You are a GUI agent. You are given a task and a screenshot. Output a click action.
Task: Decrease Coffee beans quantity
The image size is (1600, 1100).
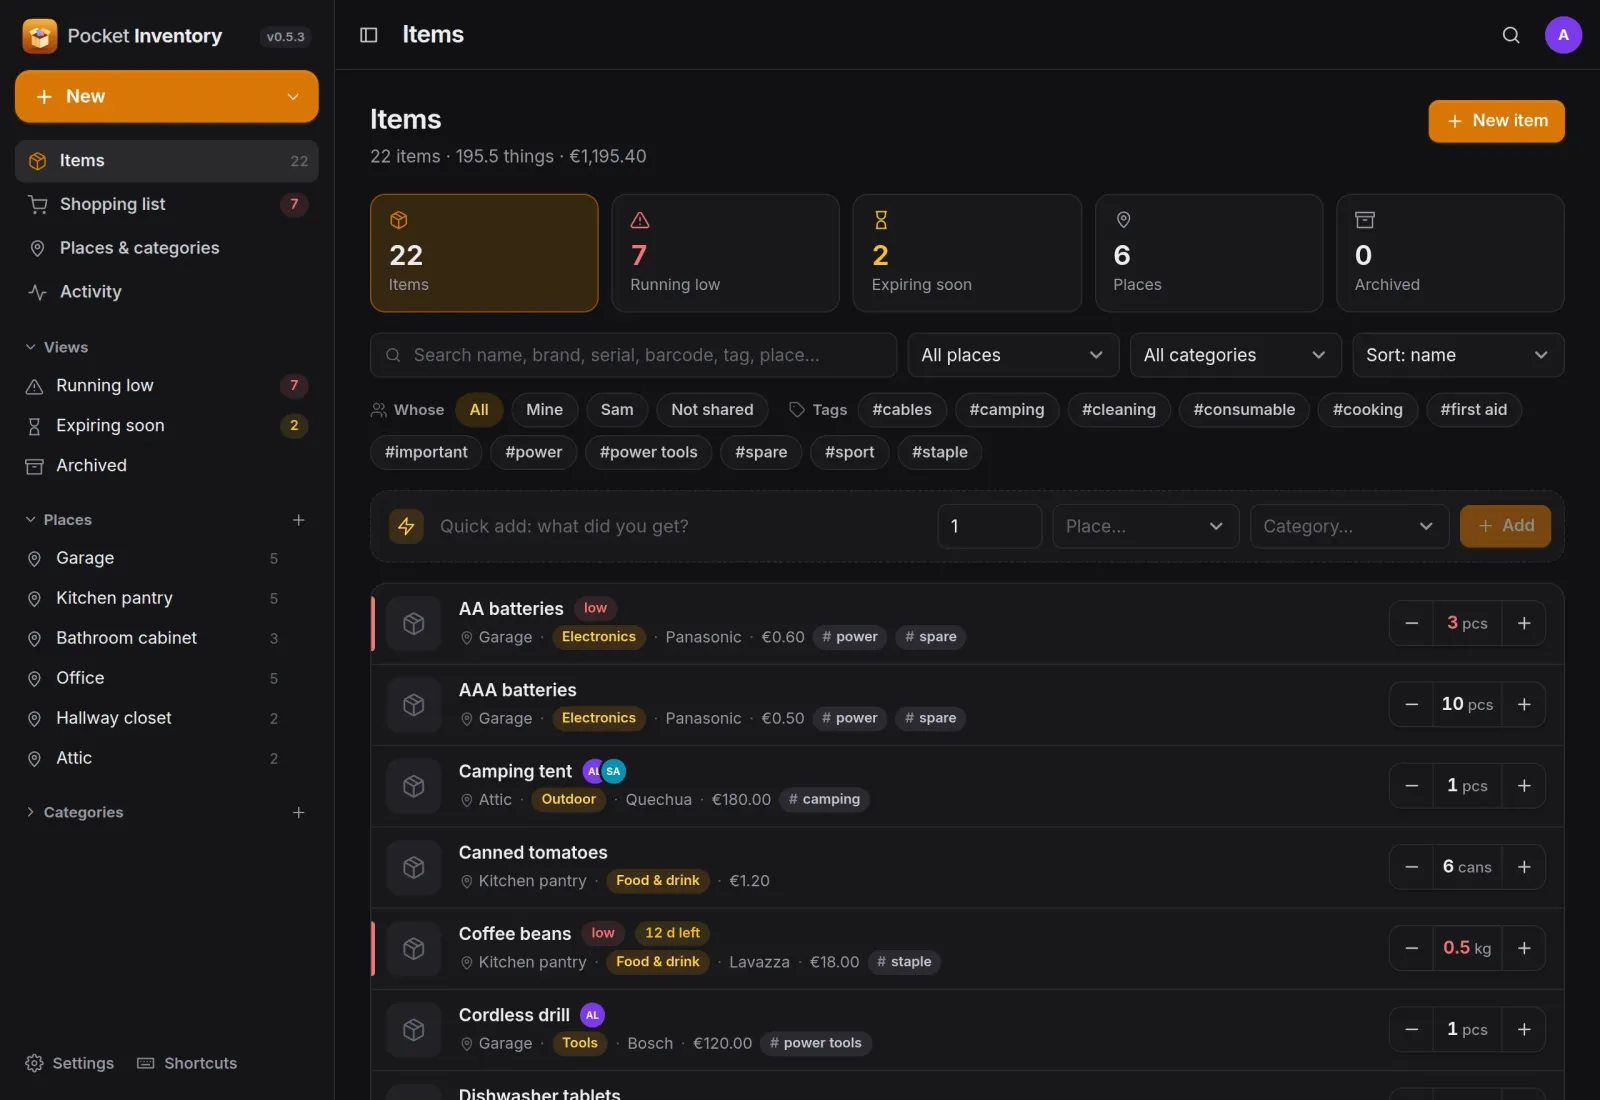tap(1411, 948)
